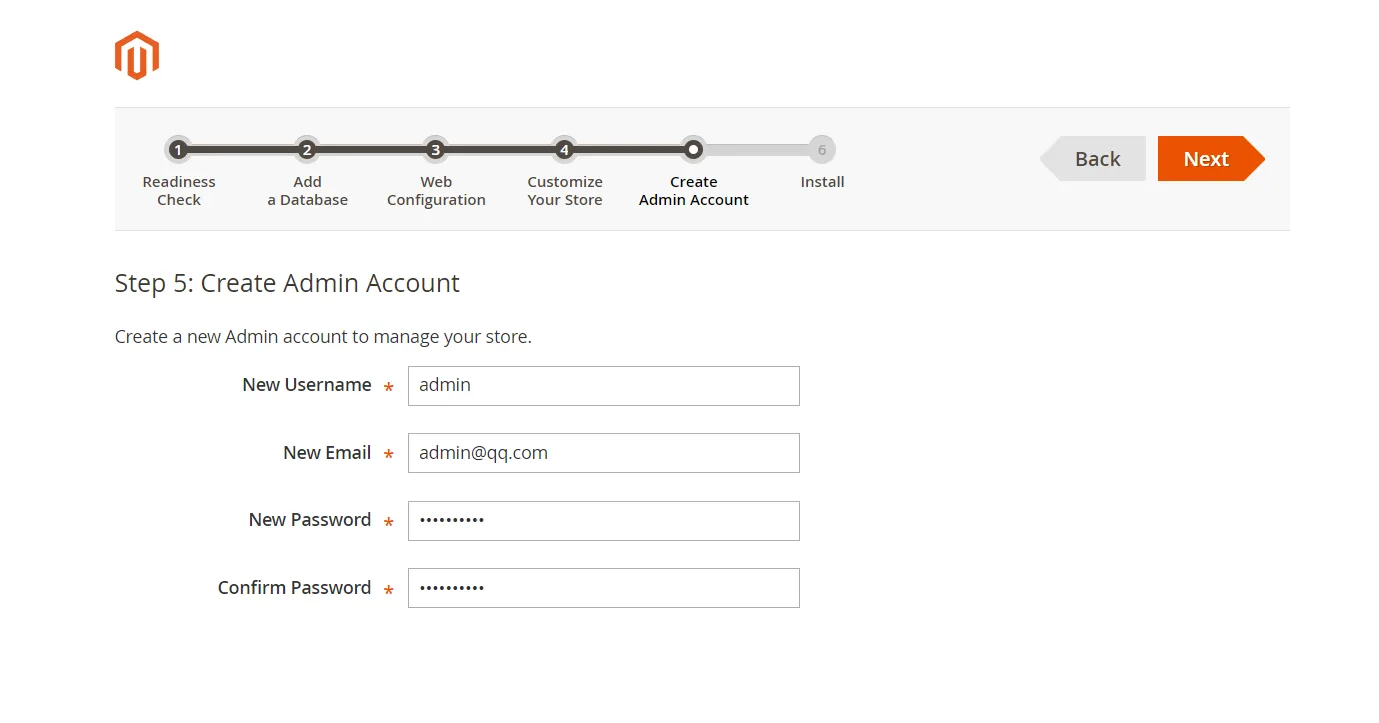Open Add a Database step label

[307, 191]
